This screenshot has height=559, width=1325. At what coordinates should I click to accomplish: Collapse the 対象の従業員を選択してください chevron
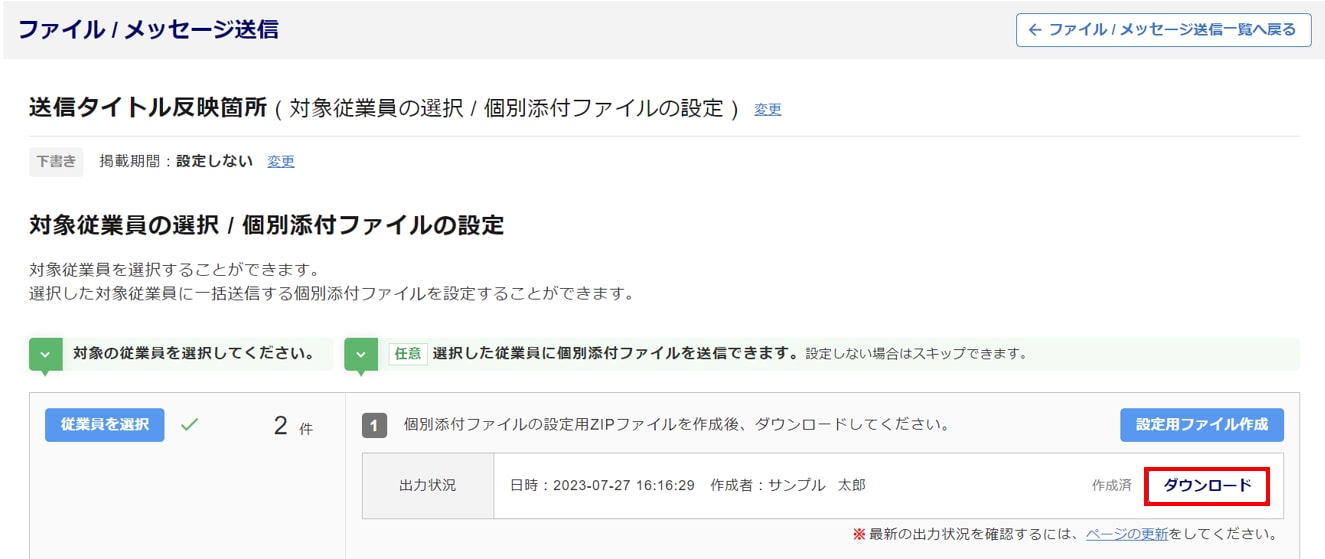tap(45, 354)
